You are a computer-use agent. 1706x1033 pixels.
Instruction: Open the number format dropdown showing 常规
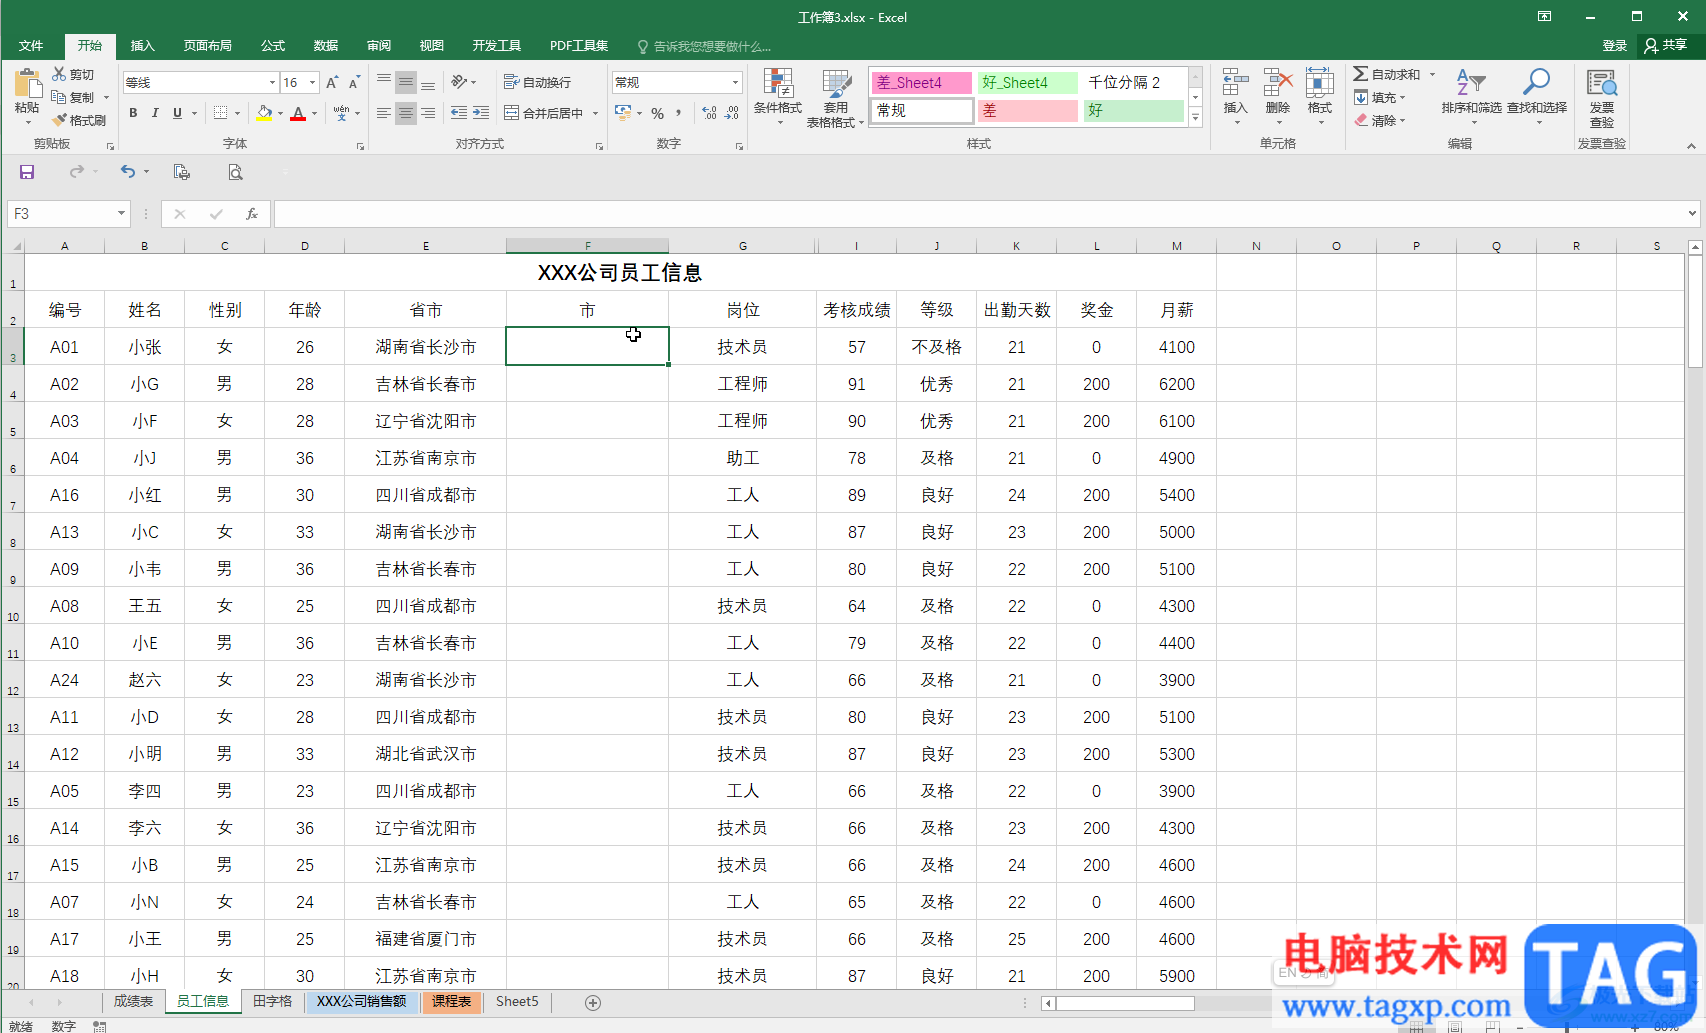(x=735, y=83)
